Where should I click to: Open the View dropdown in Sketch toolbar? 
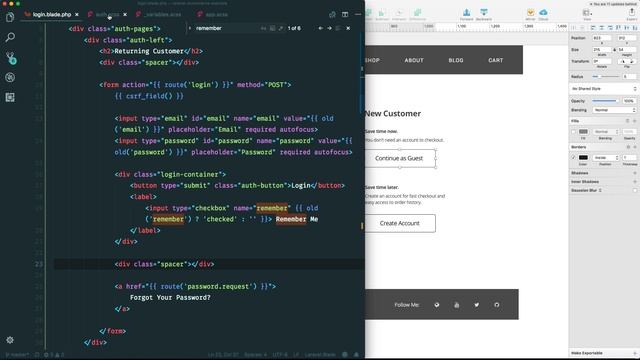pyautogui.click(x=587, y=14)
